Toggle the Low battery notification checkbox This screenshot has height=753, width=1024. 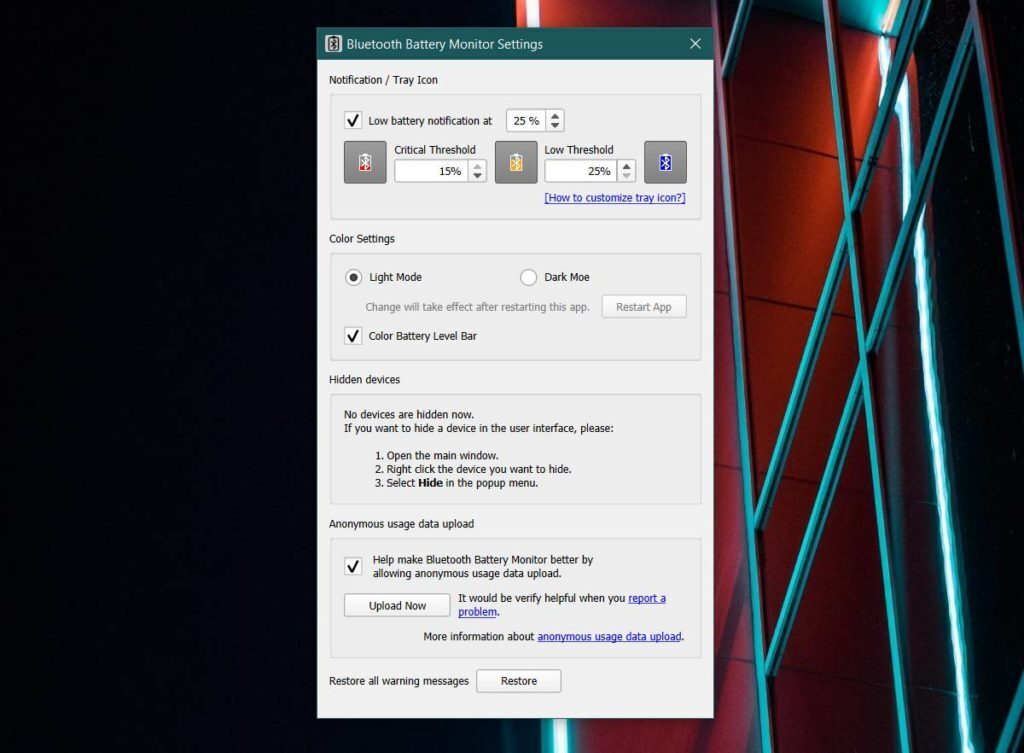353,120
